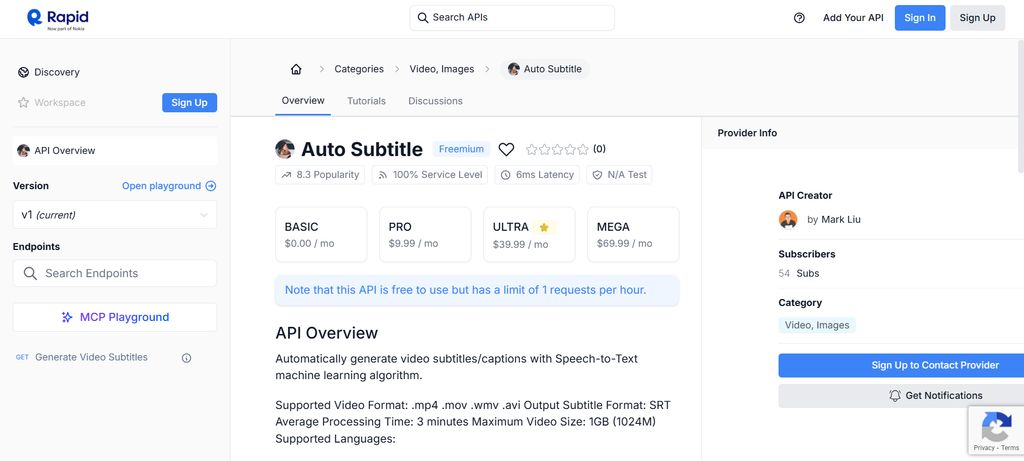Click the popularity trend icon
This screenshot has height=461, width=1024.
click(286, 175)
